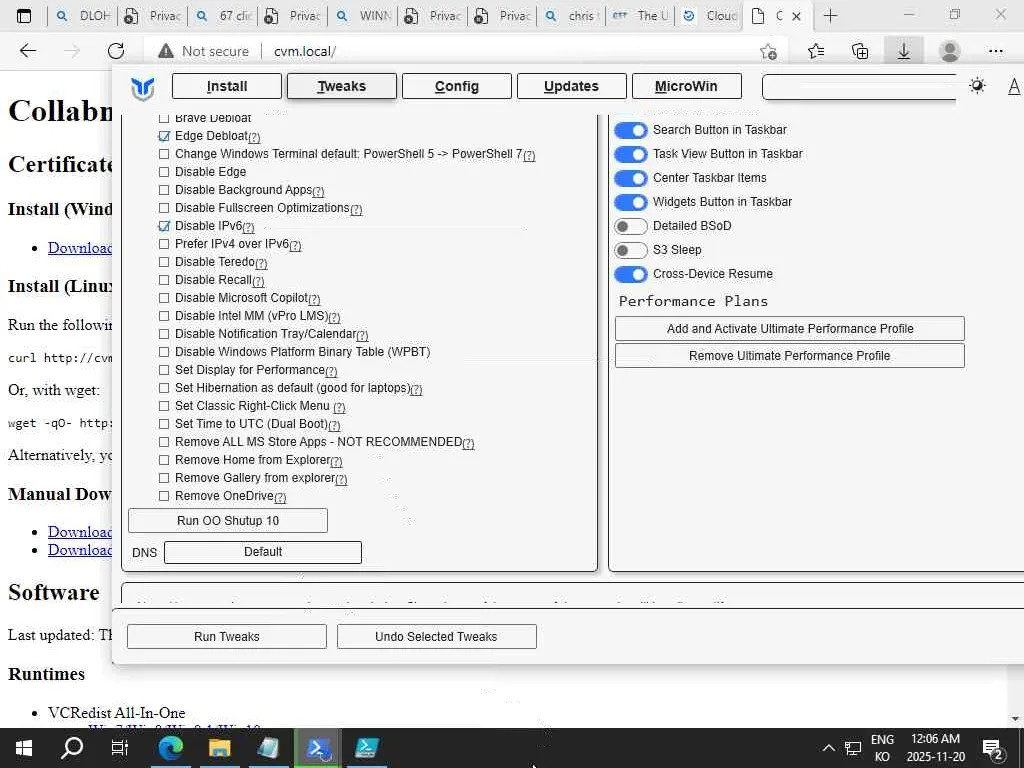This screenshot has height=768, width=1024.
Task: Switch to the WINN search browser tab
Action: tap(363, 16)
